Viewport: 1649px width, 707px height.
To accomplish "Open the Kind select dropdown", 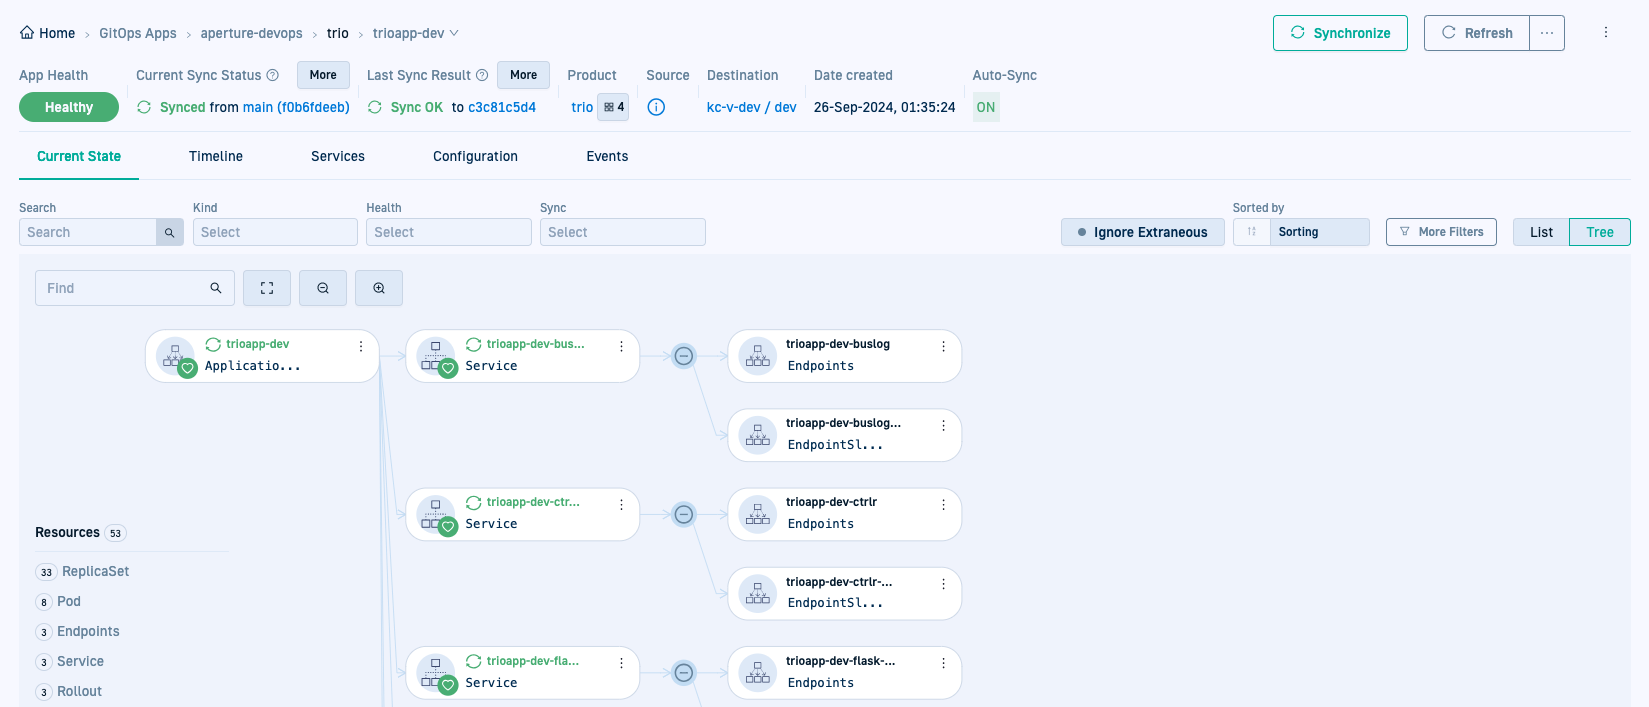I will 275,232.
